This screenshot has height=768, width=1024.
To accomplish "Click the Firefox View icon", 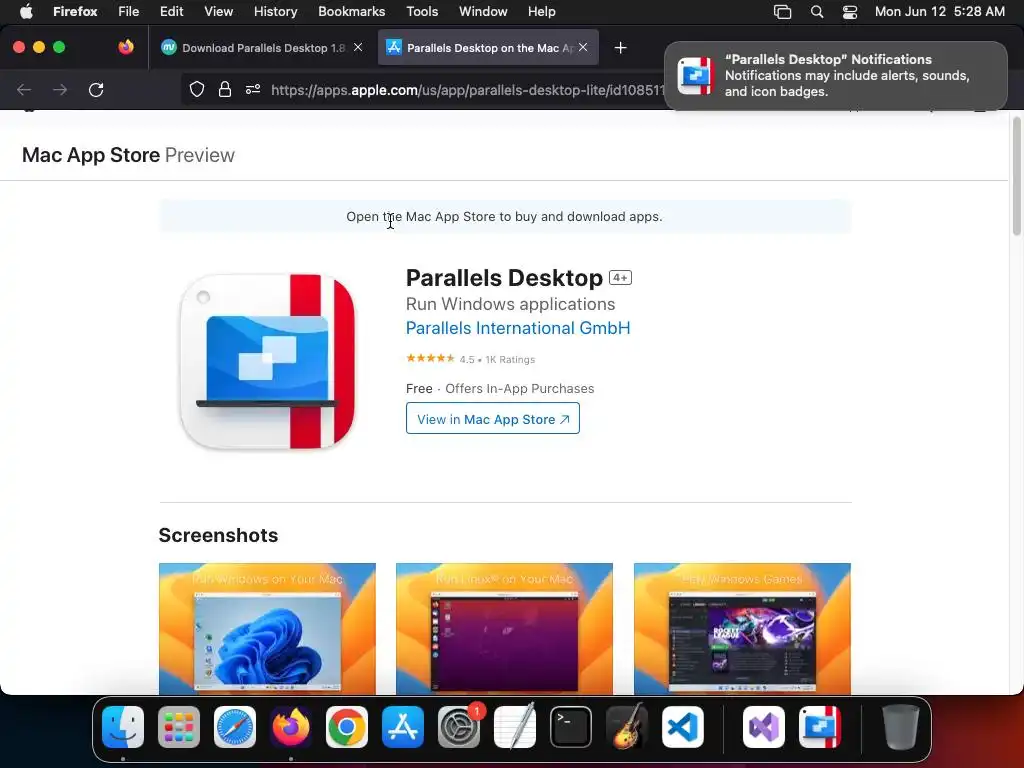I will (126, 47).
